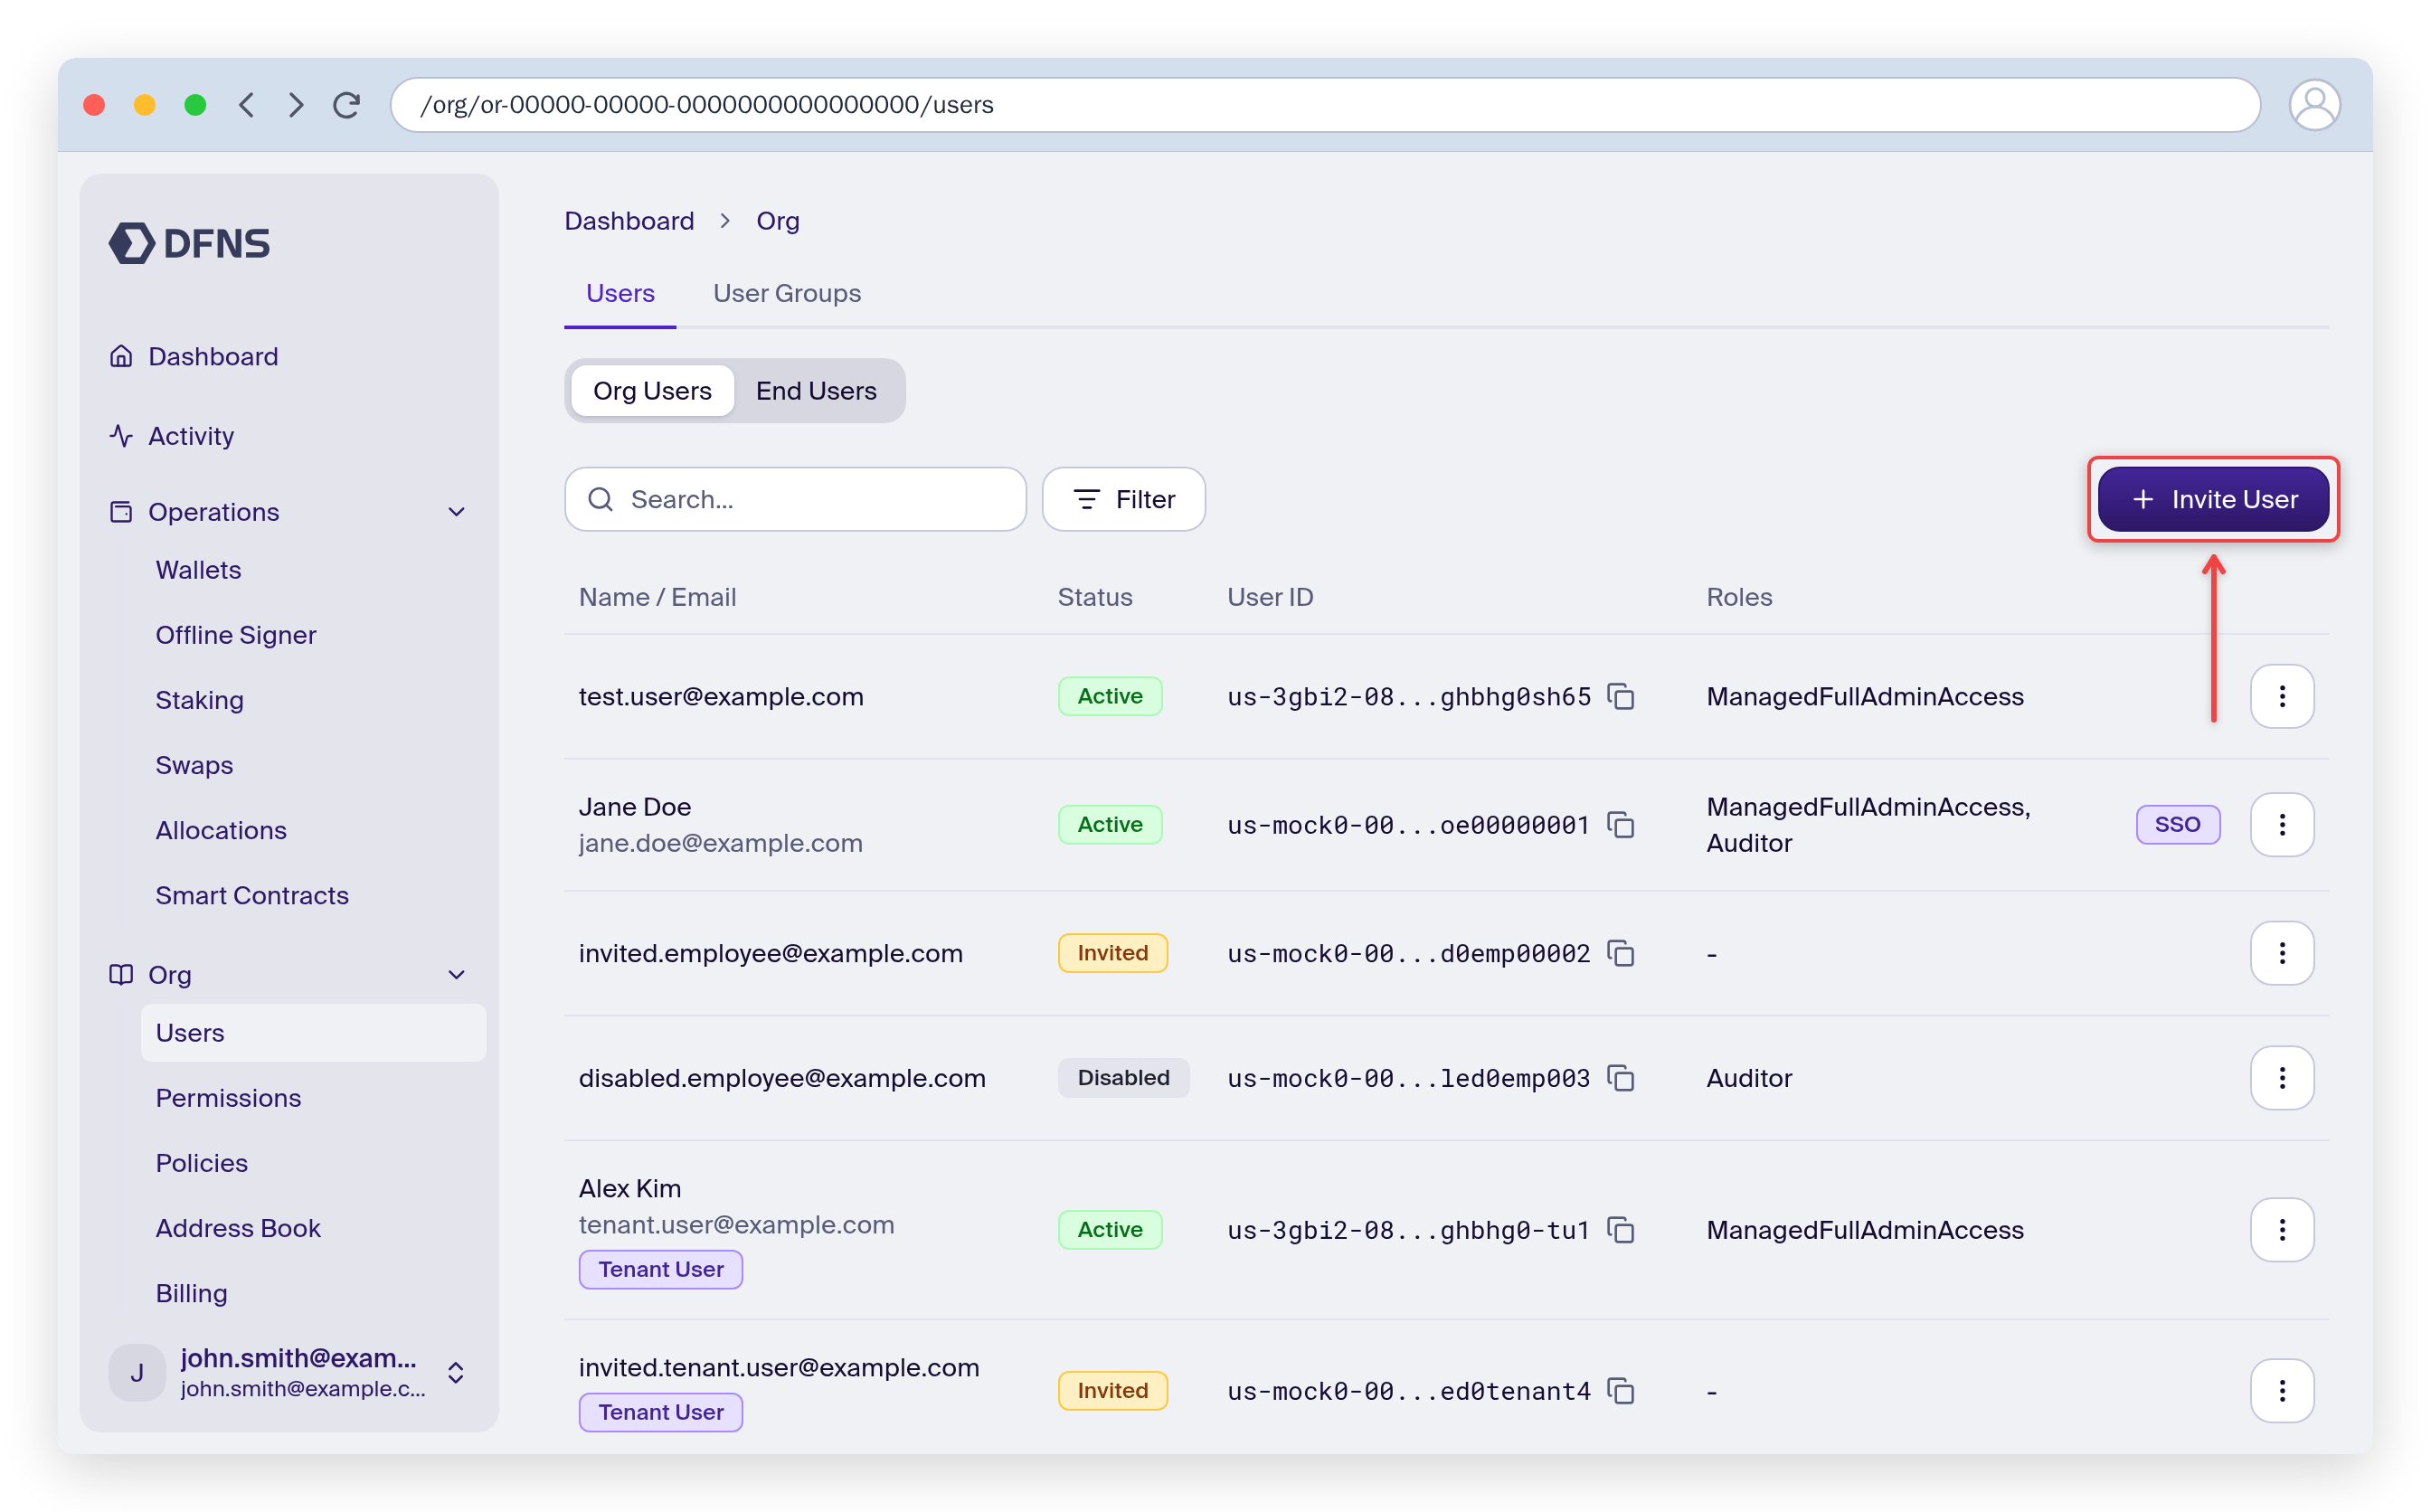Open actions menu for test.user@example.com

pos(2282,696)
